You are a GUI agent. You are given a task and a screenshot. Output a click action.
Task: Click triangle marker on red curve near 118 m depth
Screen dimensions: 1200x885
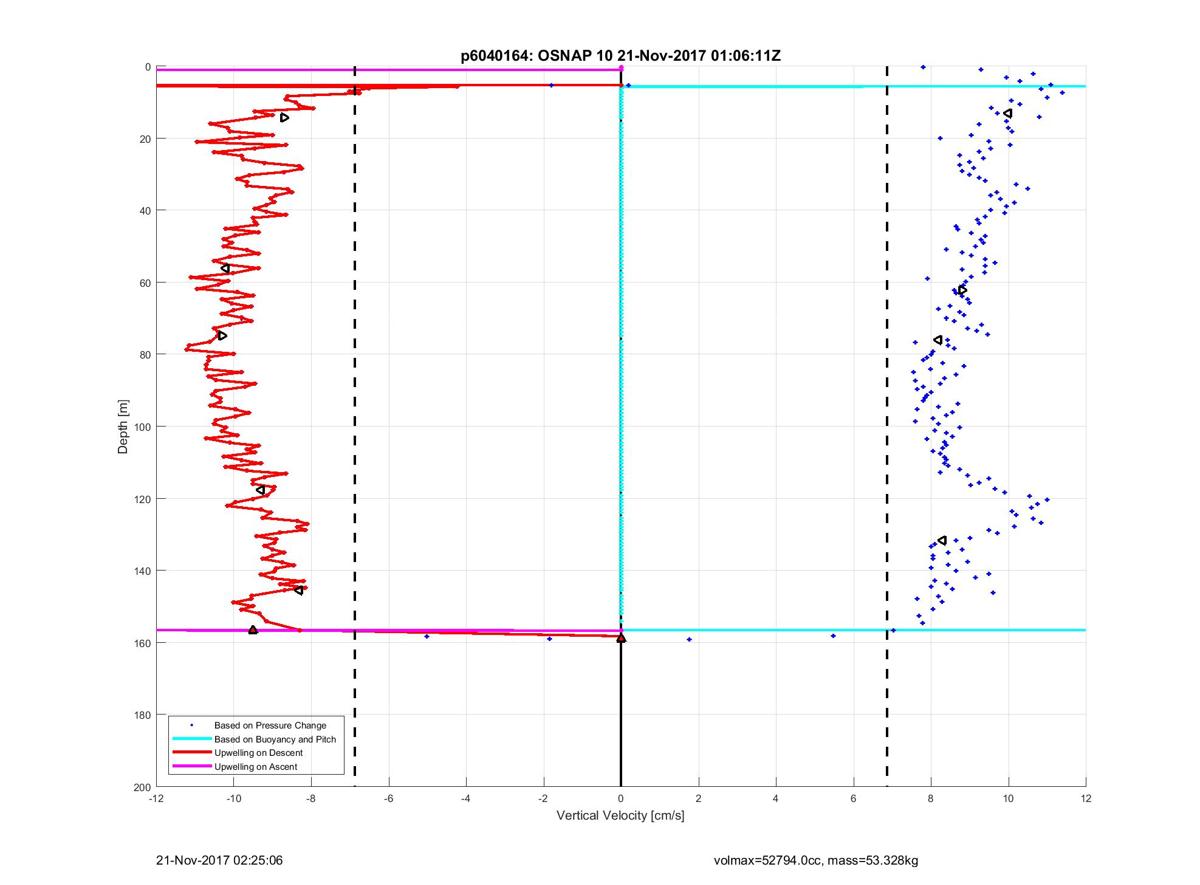pyautogui.click(x=260, y=490)
